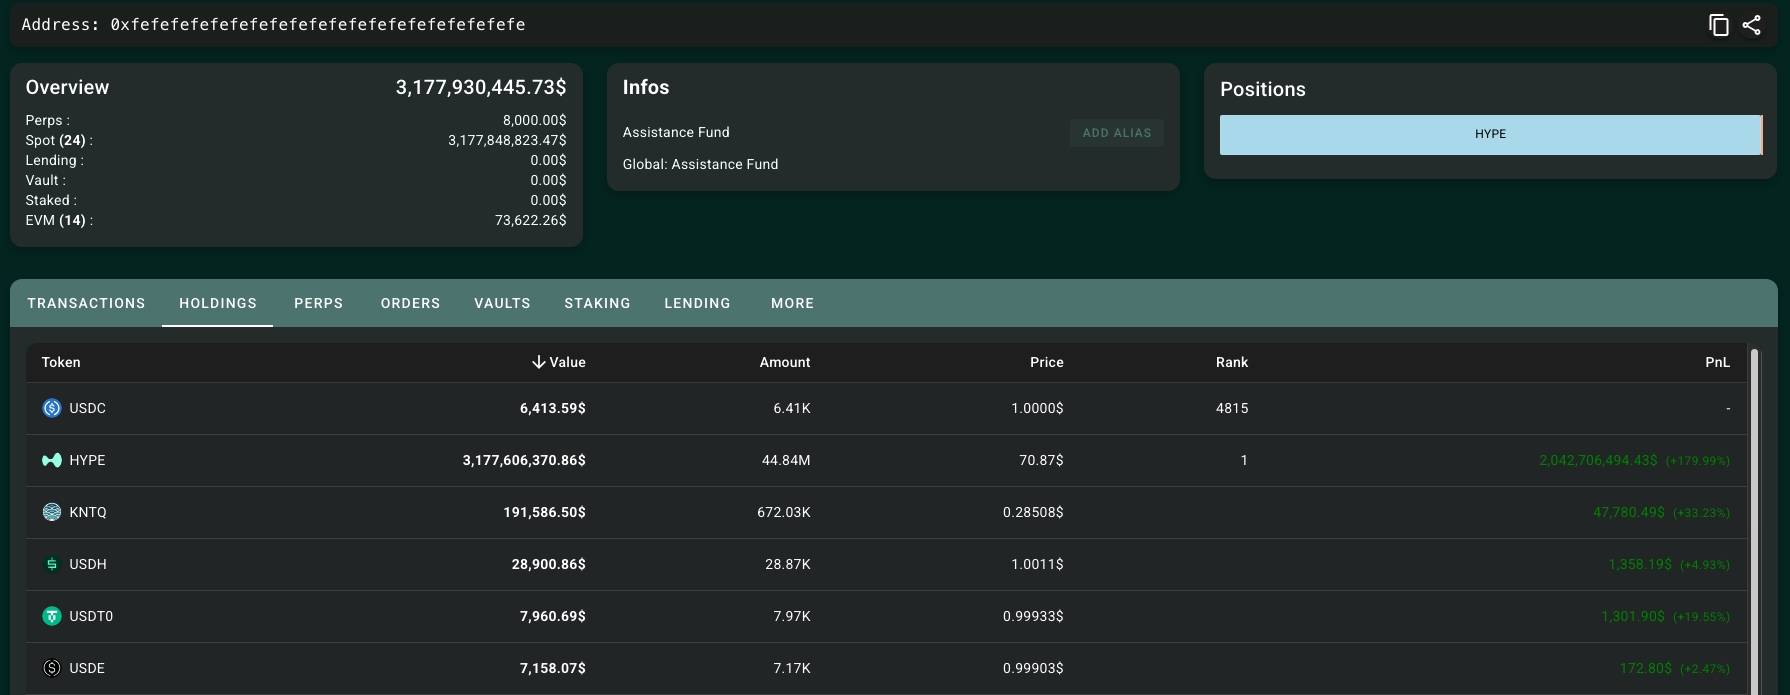This screenshot has height=695, width=1790.
Task: Click the holdings table vertical scrollbar
Action: tap(1755, 520)
